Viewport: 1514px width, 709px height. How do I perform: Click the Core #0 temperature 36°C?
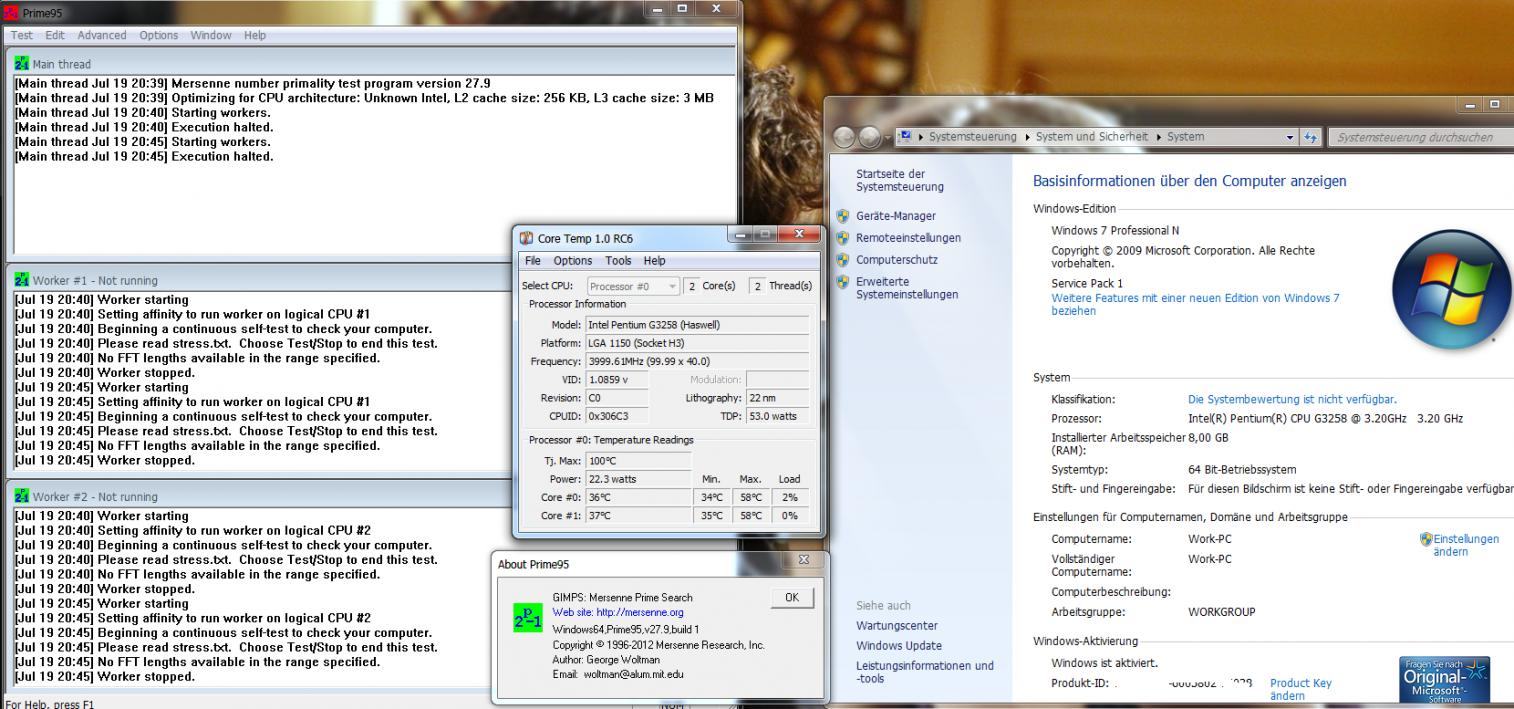pyautogui.click(x=637, y=497)
